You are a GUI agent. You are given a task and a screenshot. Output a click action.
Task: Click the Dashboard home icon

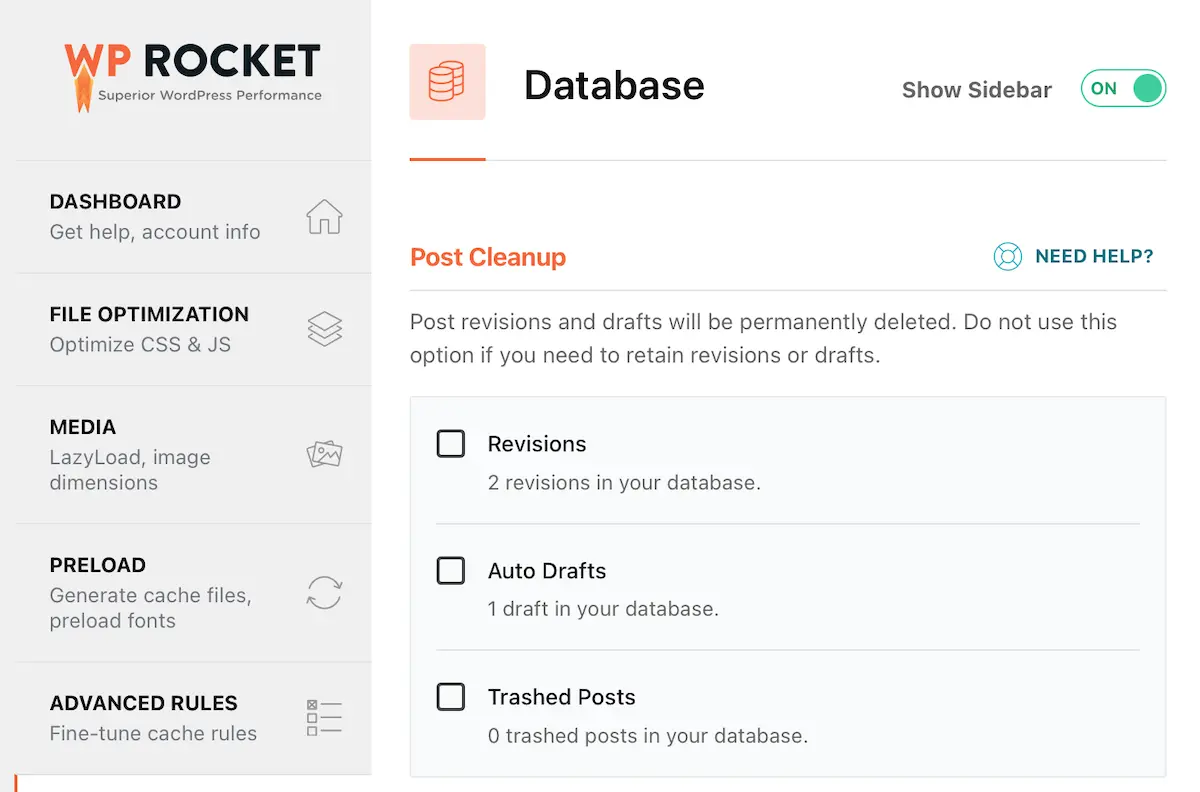click(324, 217)
